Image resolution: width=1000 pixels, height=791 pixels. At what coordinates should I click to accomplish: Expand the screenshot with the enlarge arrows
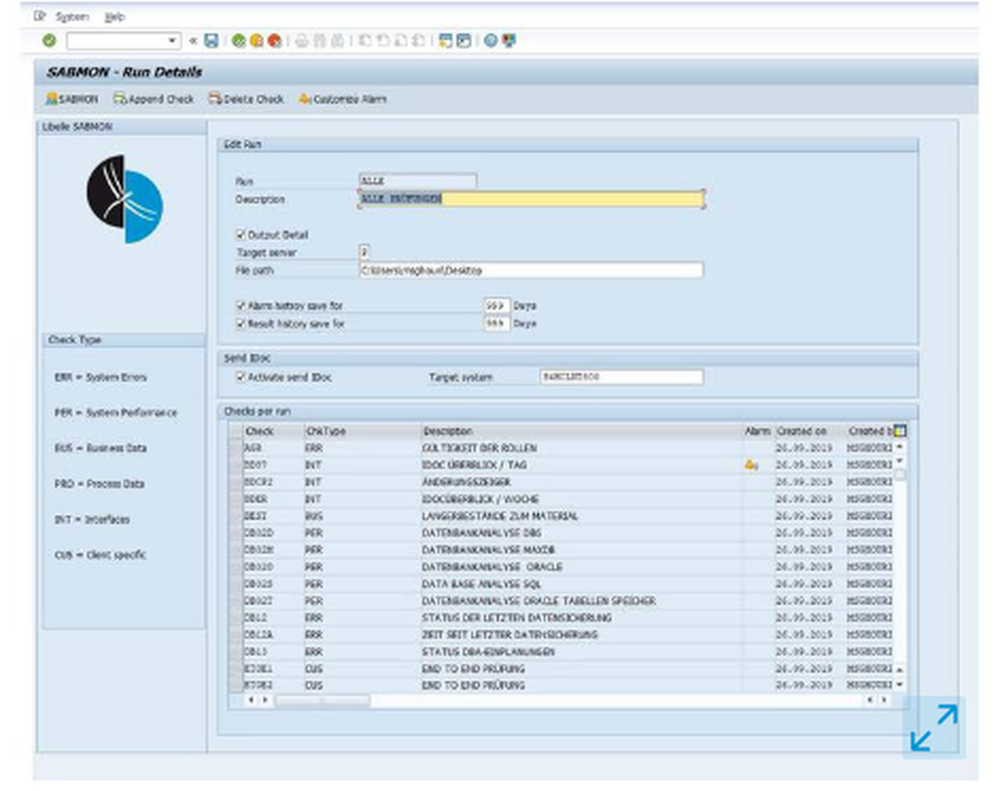pyautogui.click(x=934, y=727)
